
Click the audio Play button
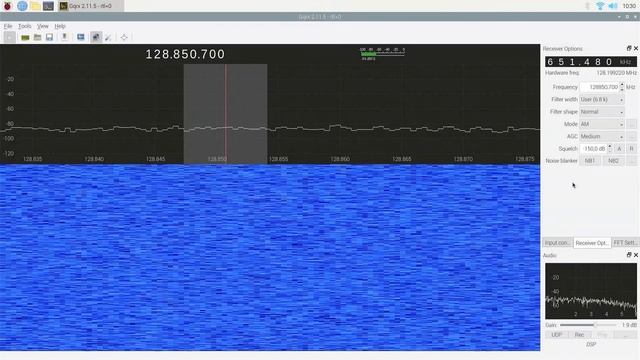pyautogui.click(x=602, y=335)
